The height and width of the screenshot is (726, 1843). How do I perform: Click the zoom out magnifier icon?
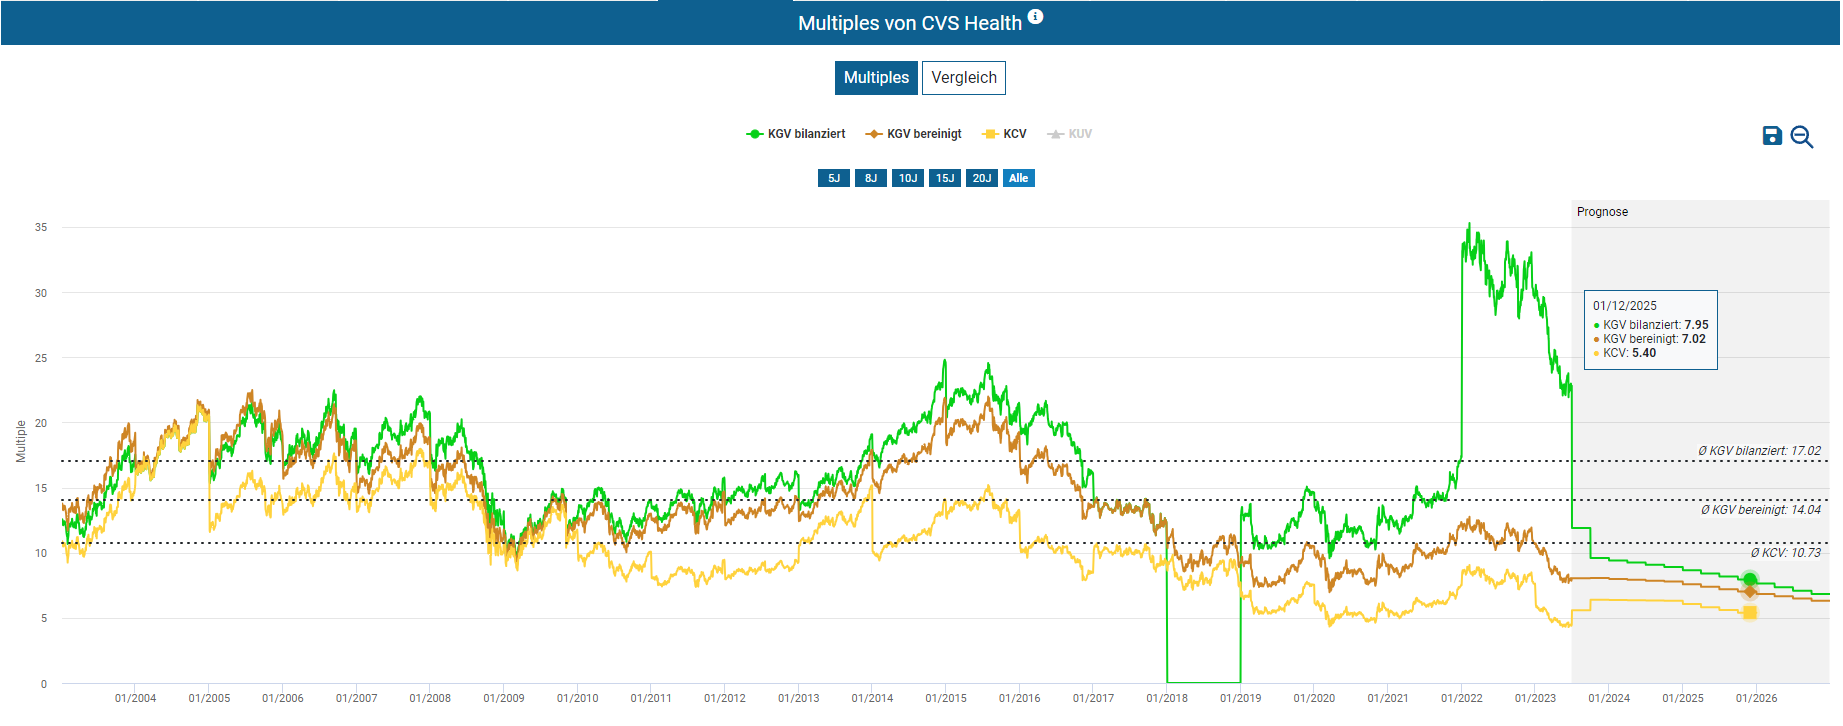coord(1801,137)
